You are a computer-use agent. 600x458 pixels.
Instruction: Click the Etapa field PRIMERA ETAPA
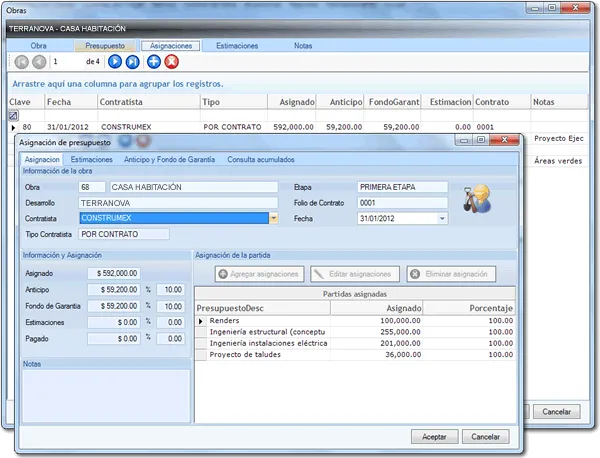[x=403, y=187]
